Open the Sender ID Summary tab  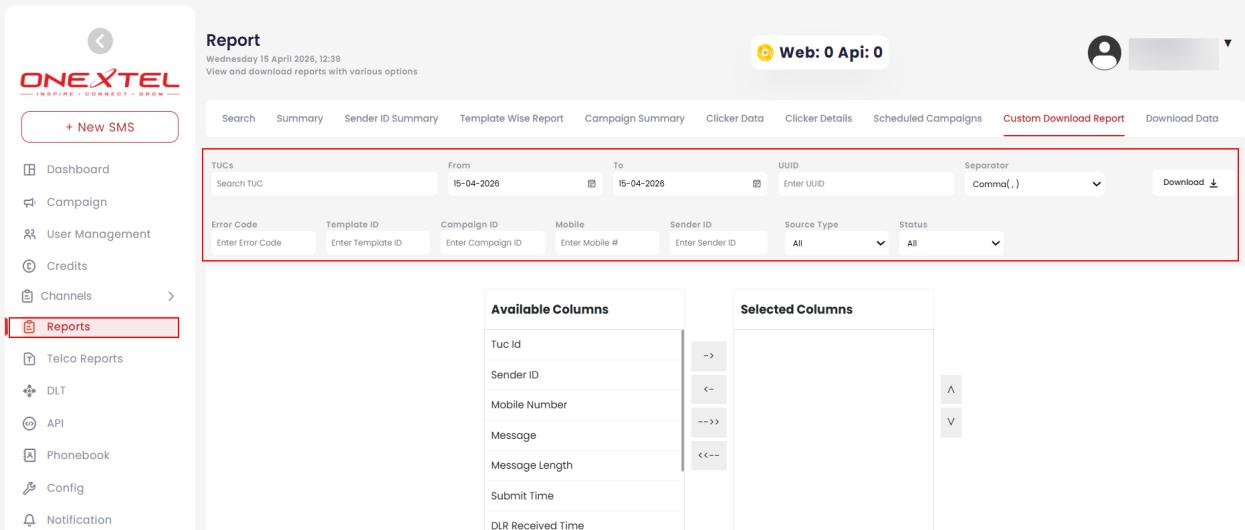pyautogui.click(x=389, y=118)
